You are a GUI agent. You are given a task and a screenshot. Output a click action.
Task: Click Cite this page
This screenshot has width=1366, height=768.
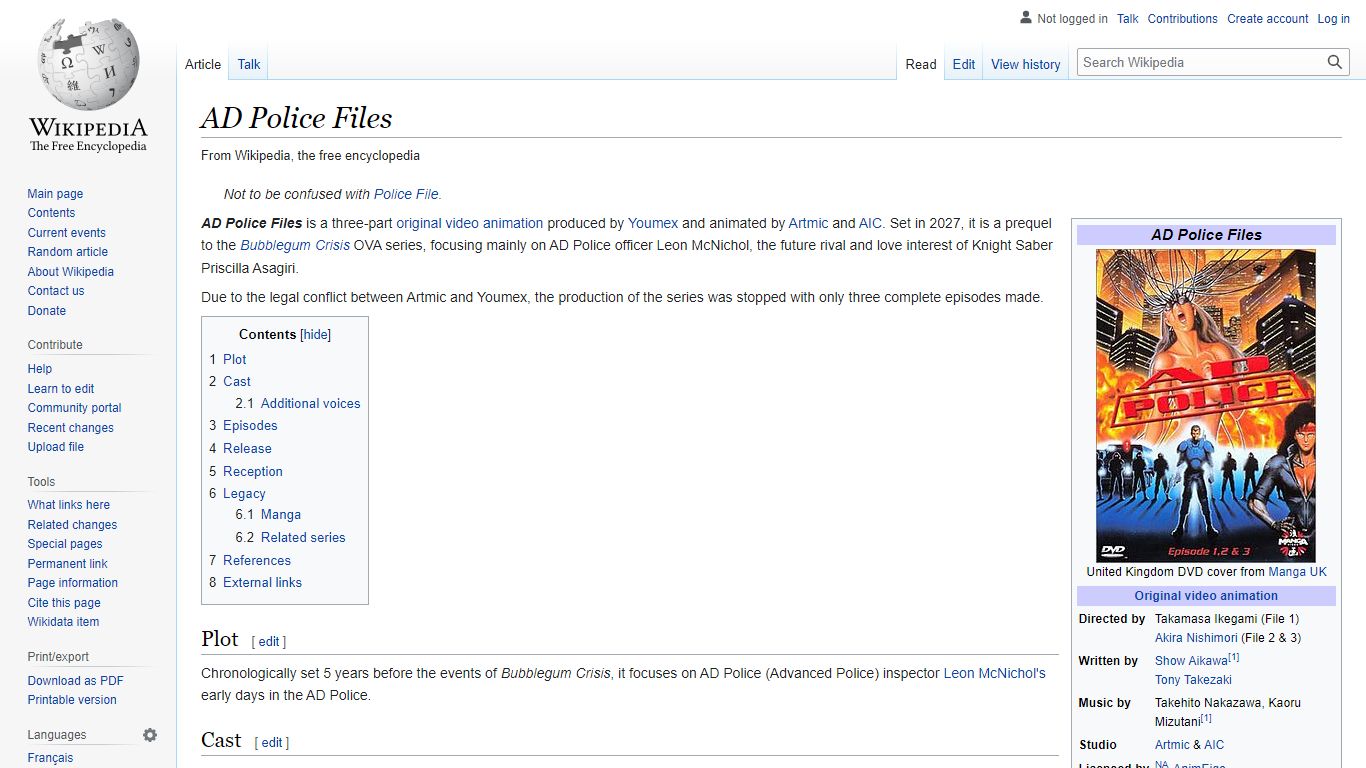point(64,603)
